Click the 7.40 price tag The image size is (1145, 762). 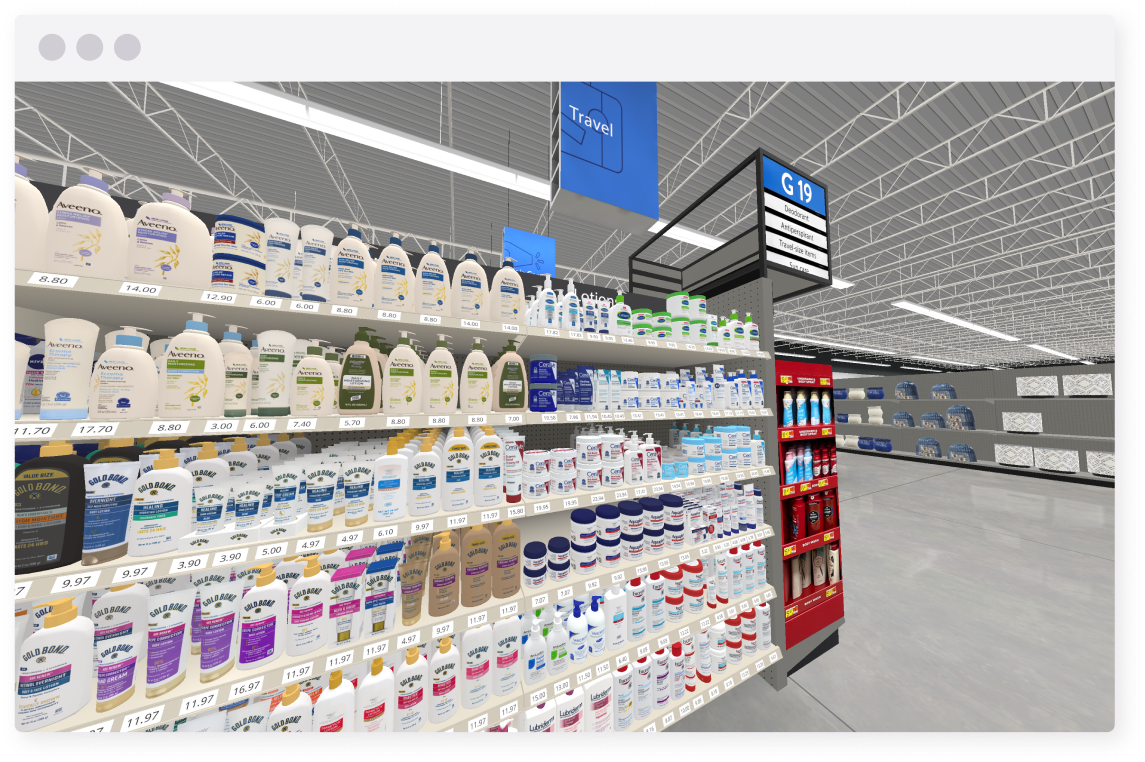click(x=301, y=424)
